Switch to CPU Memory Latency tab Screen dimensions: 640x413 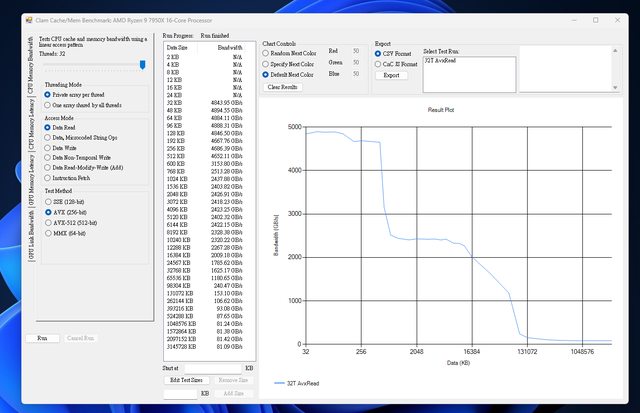pos(31,123)
